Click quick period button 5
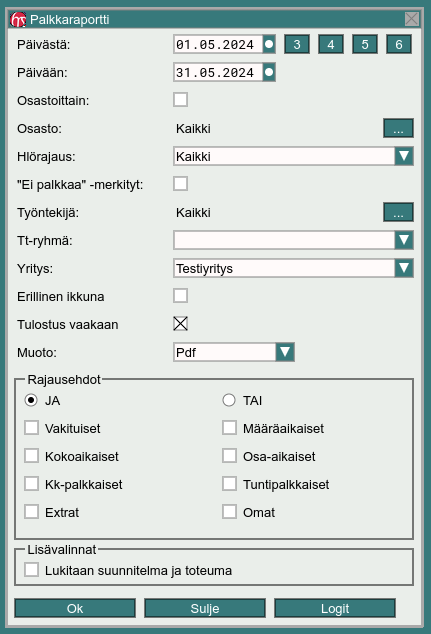Viewport: 431px width, 634px height. coord(365,44)
